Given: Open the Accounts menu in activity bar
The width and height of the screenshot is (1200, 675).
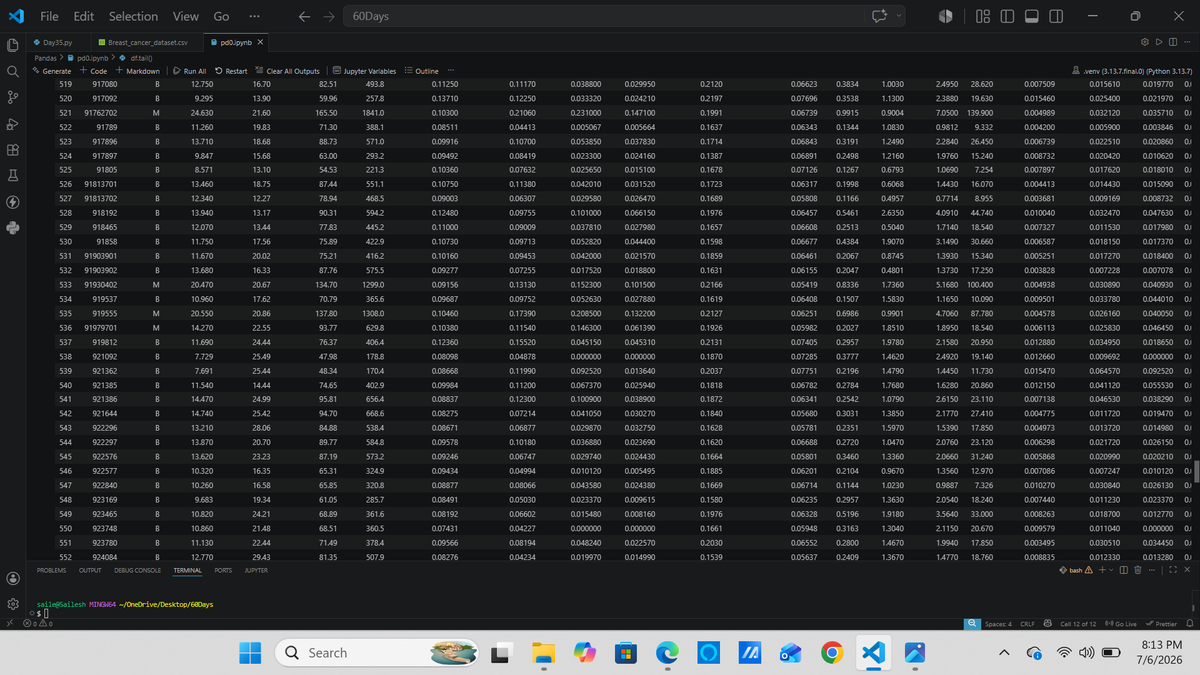Looking at the screenshot, I should [x=12, y=580].
